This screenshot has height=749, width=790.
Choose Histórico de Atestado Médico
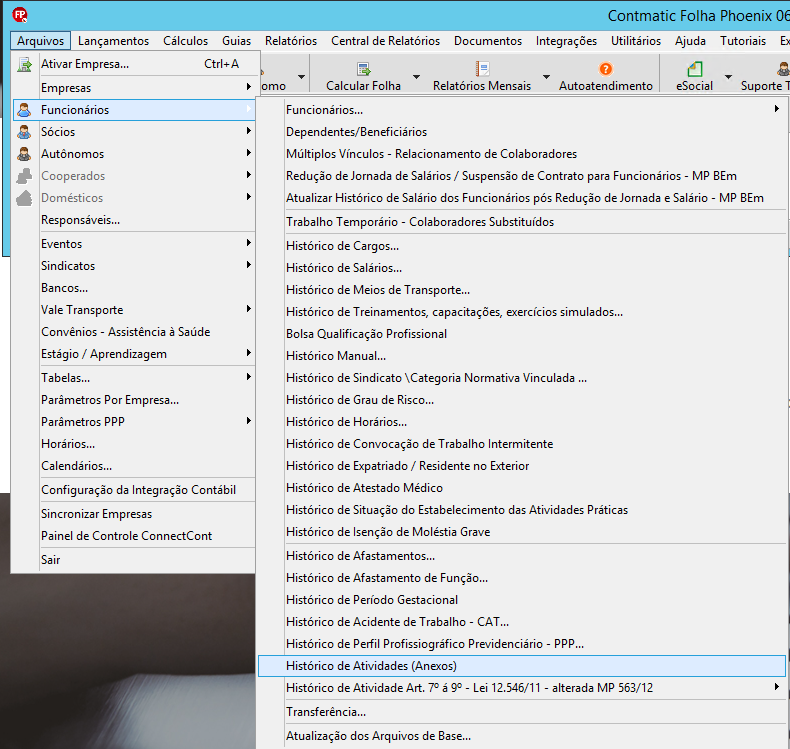pyautogui.click(x=521, y=488)
